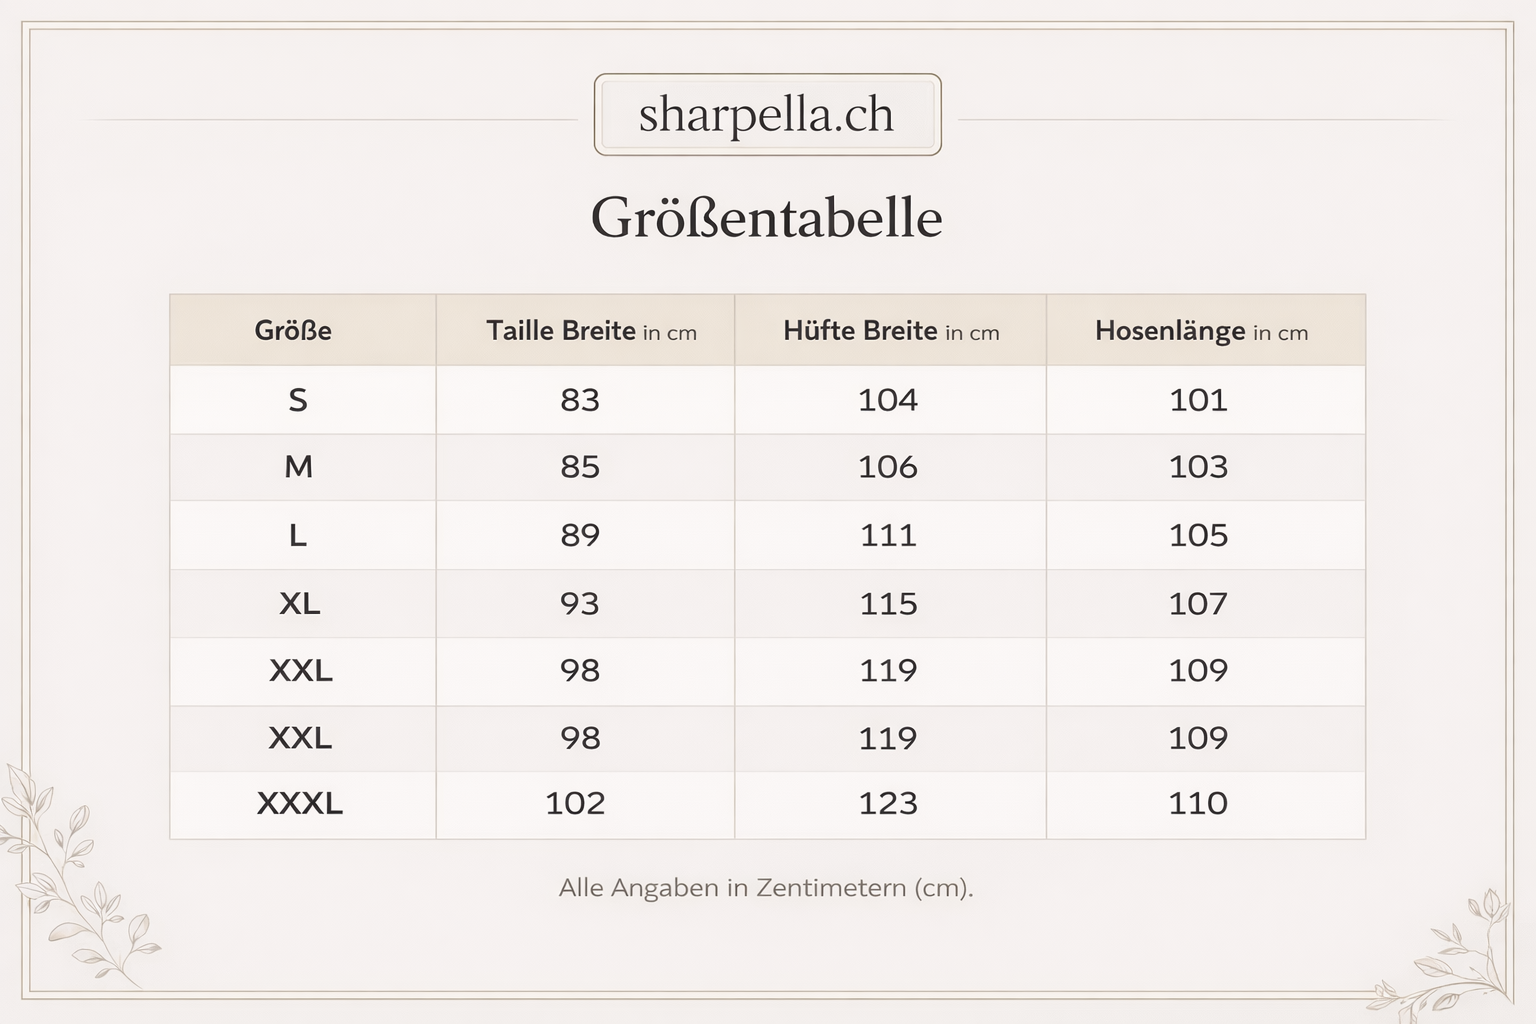
Task: Select trouser length value 107
Action: (1198, 604)
